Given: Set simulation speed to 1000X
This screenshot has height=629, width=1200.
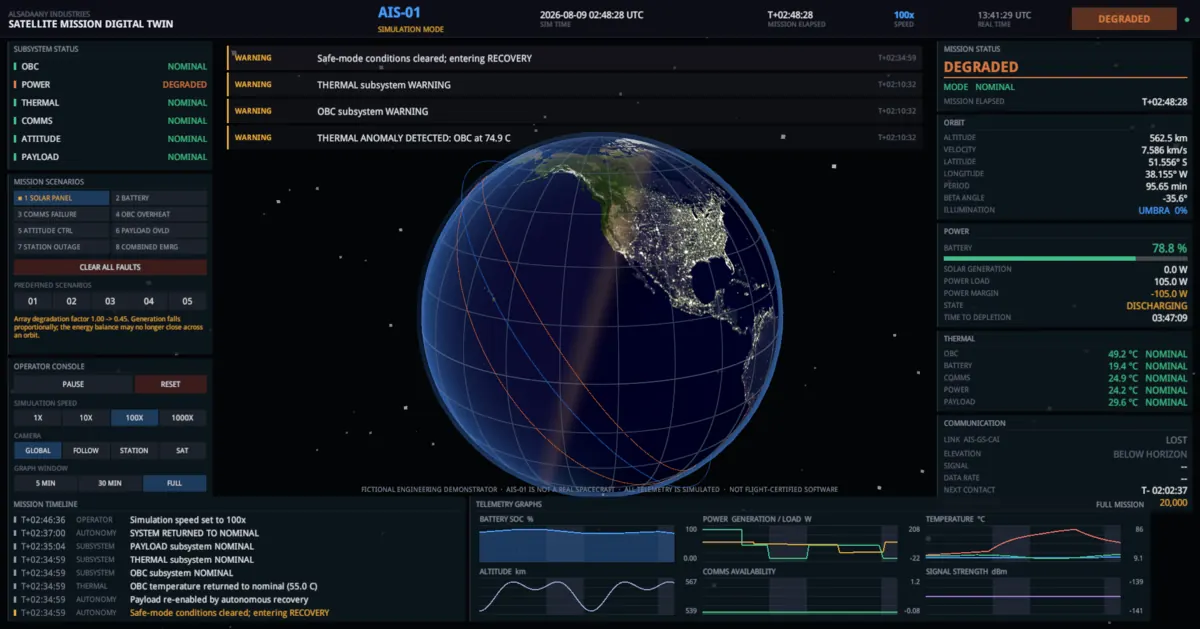Looking at the screenshot, I should coord(183,417).
